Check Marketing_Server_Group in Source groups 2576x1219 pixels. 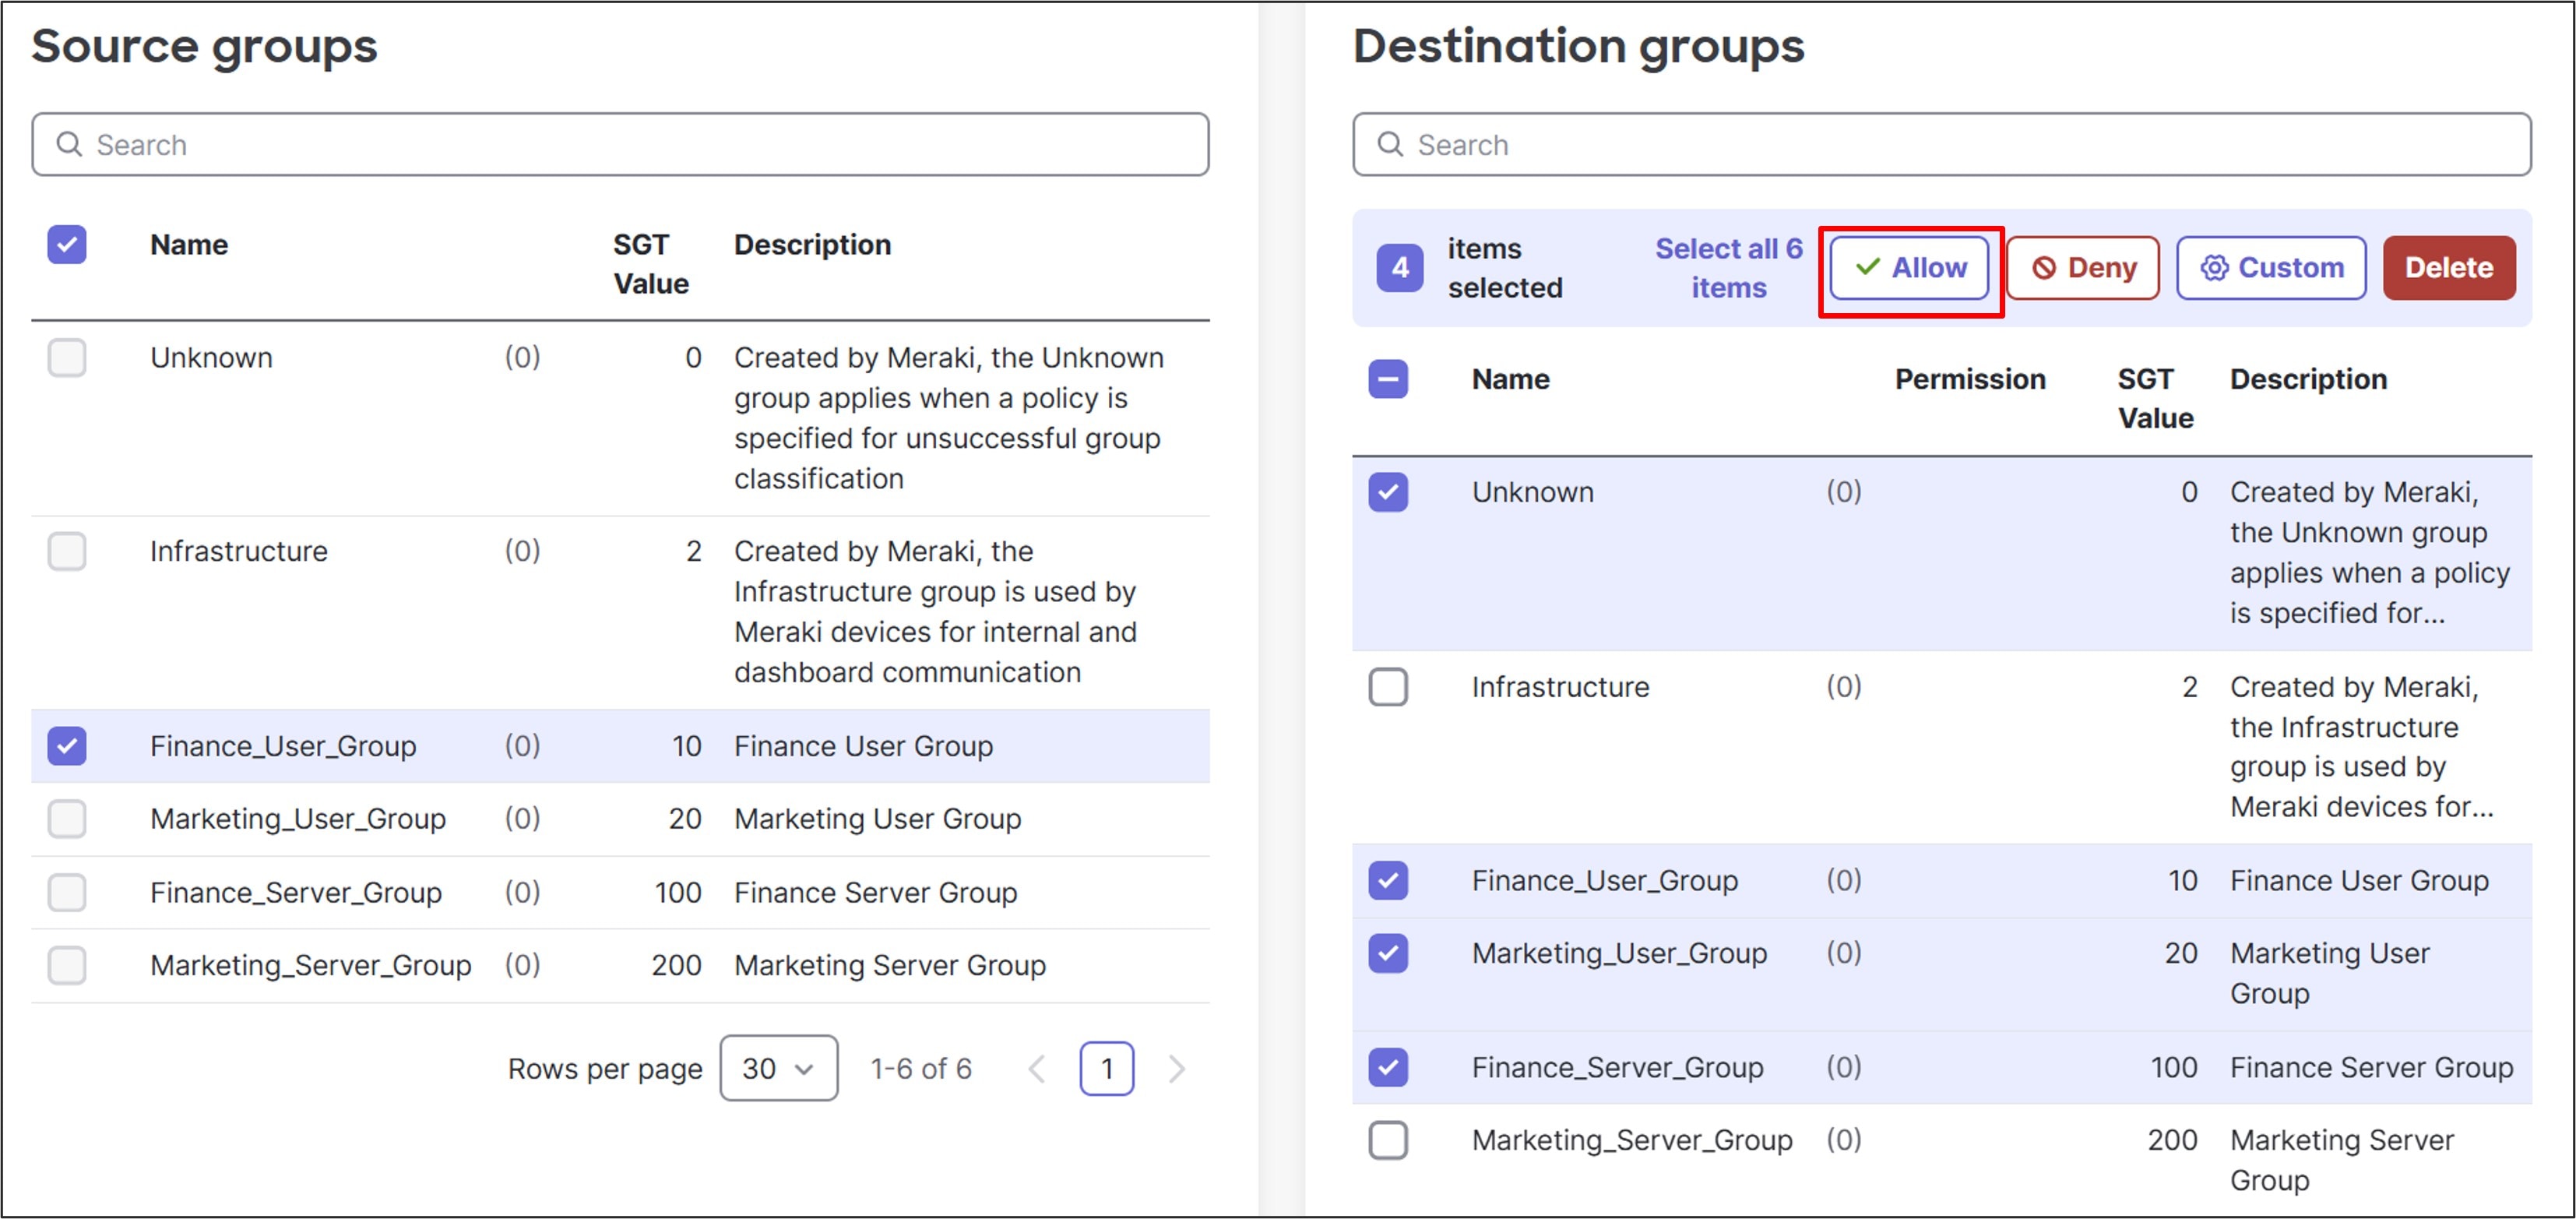coord(67,965)
